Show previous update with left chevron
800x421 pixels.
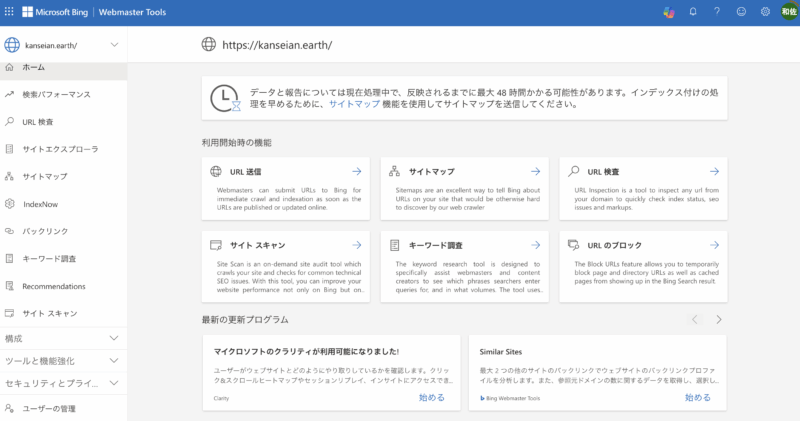[x=694, y=319]
